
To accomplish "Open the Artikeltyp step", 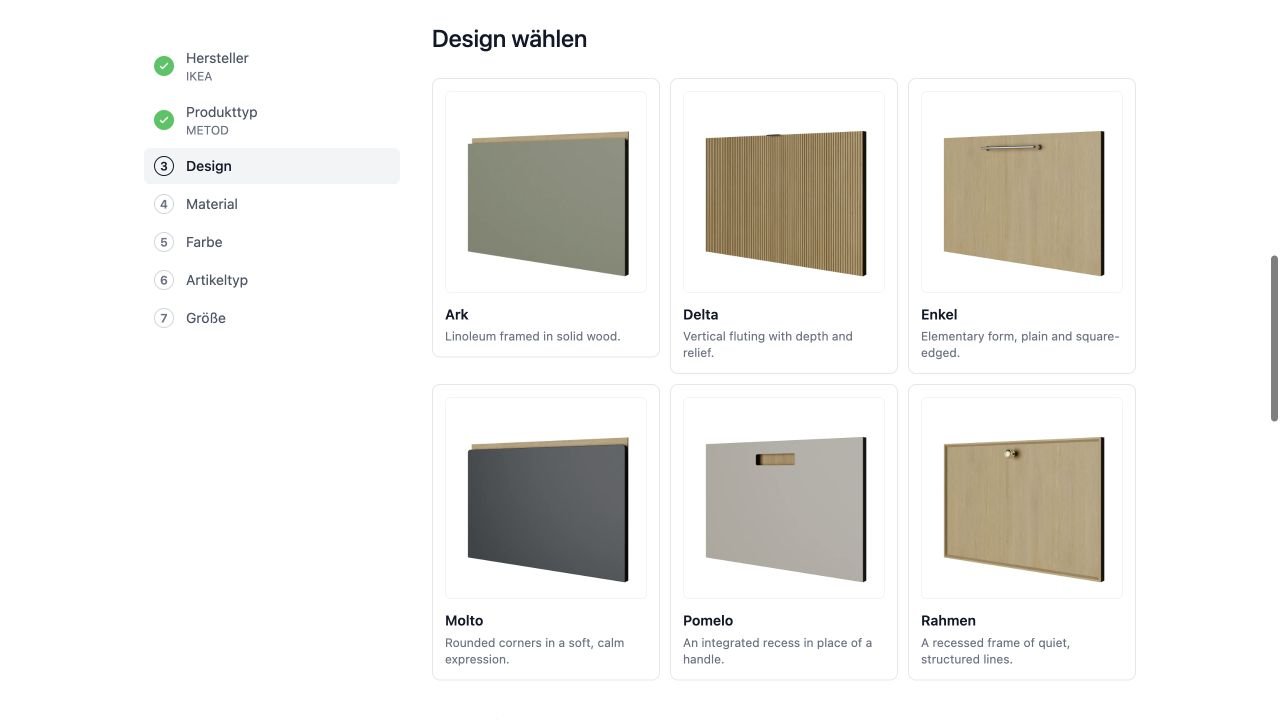I will [272, 280].
